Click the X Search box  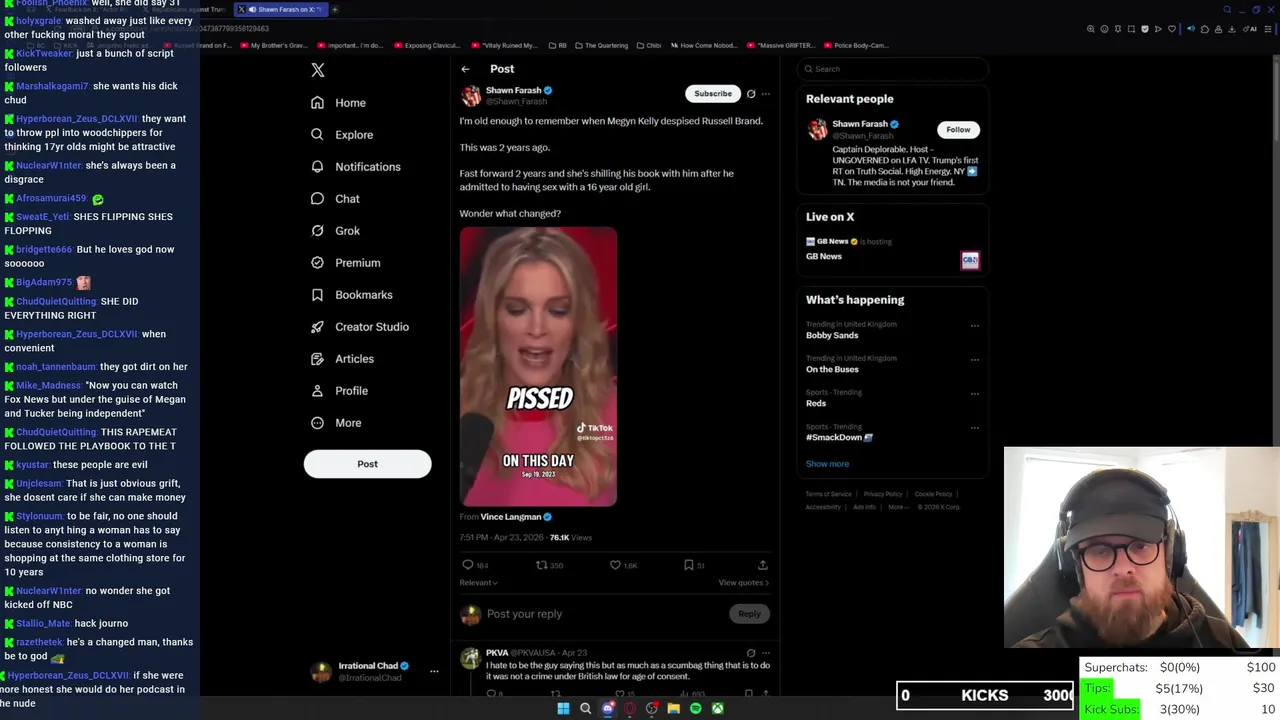click(x=893, y=69)
